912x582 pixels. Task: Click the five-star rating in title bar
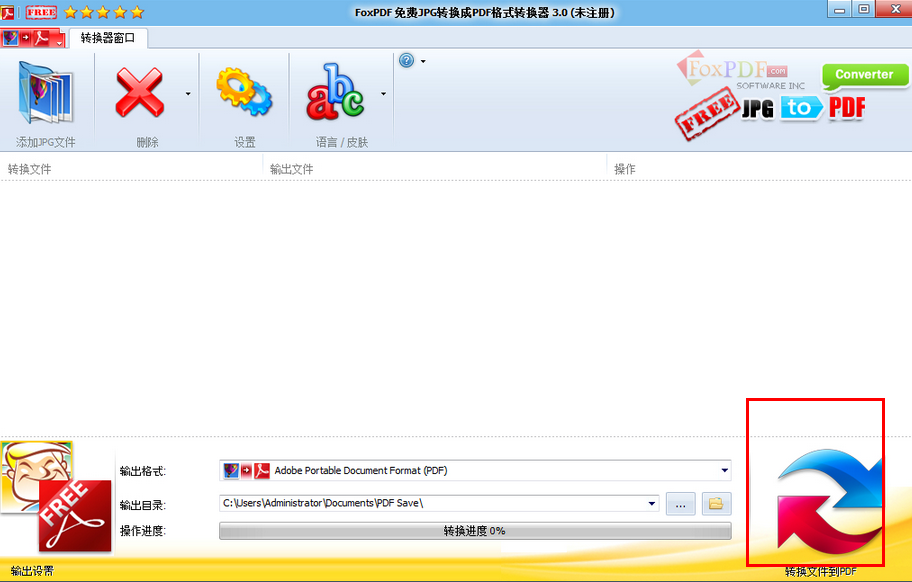click(104, 12)
